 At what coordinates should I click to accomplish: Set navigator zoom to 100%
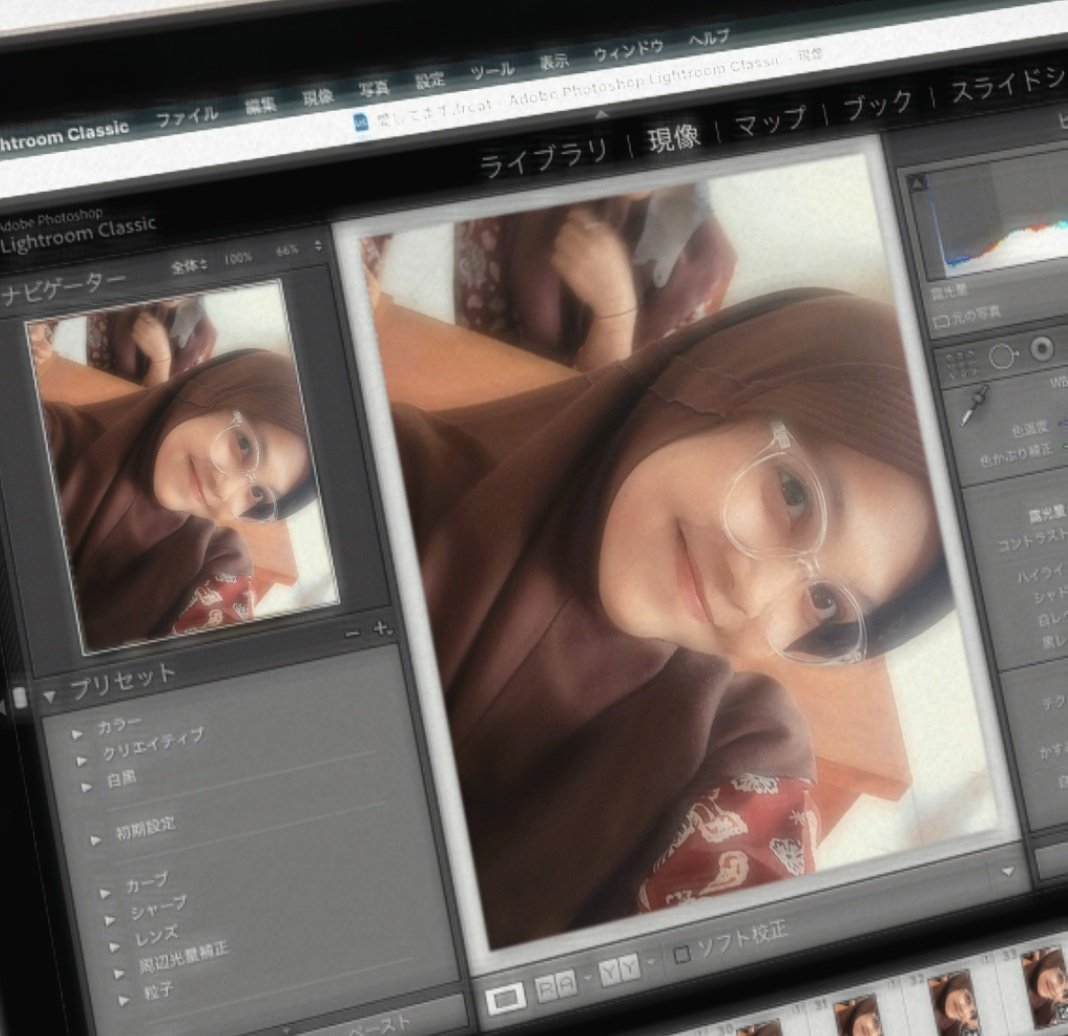pos(238,258)
